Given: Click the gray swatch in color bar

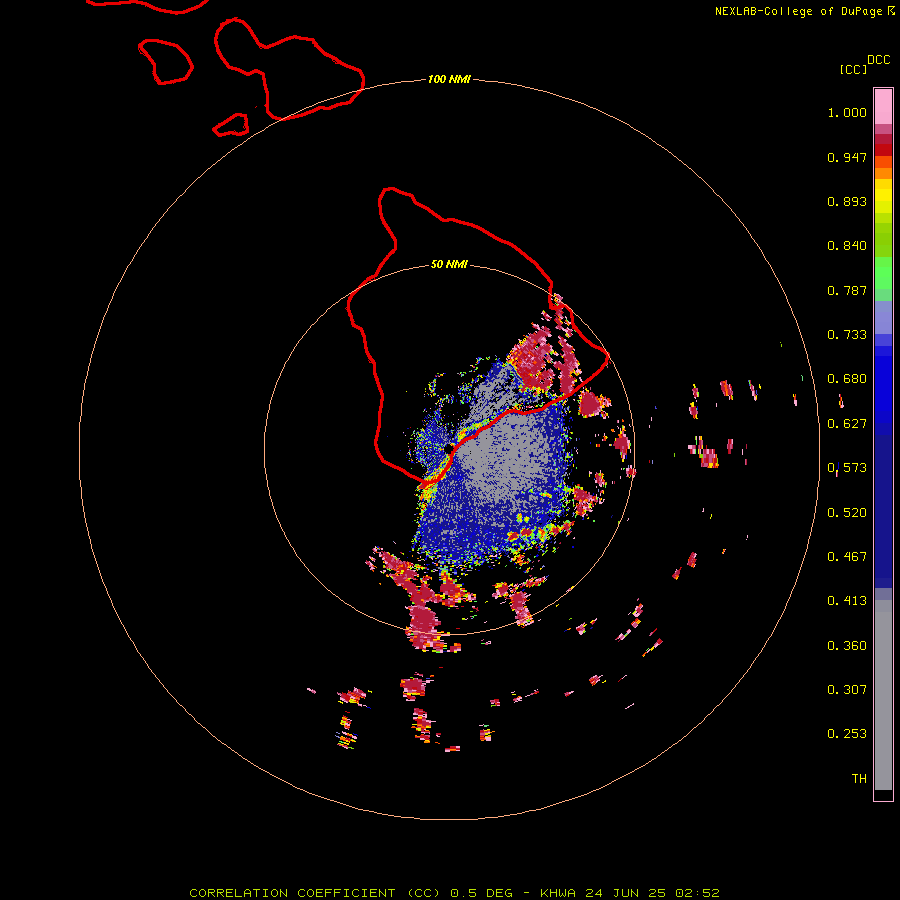Looking at the screenshot, I should click(883, 695).
